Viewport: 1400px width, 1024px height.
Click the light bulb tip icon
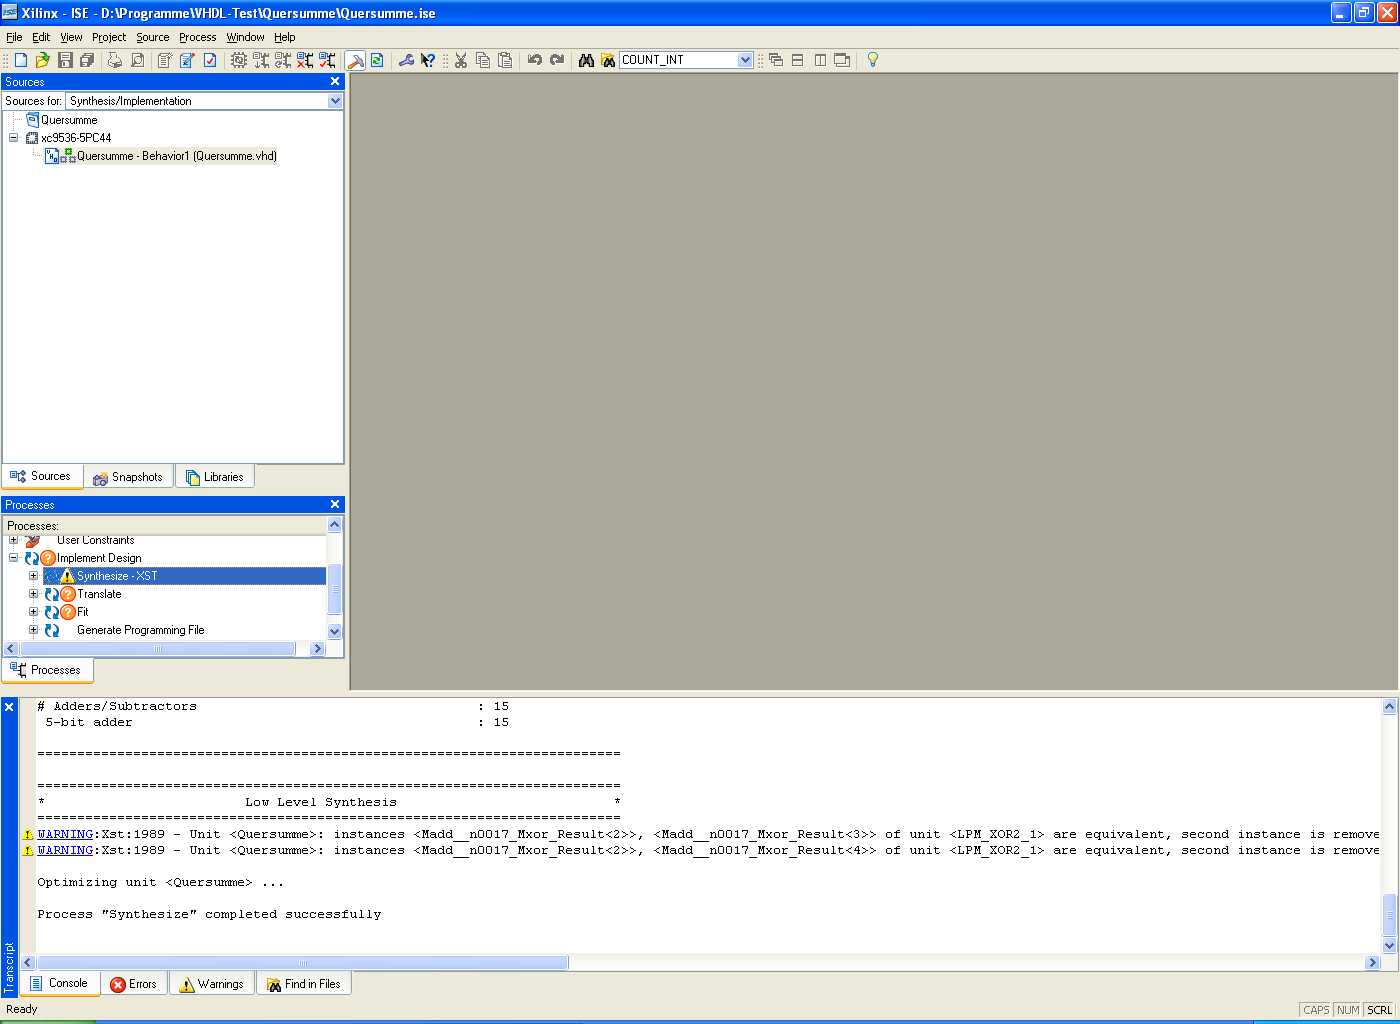(872, 60)
